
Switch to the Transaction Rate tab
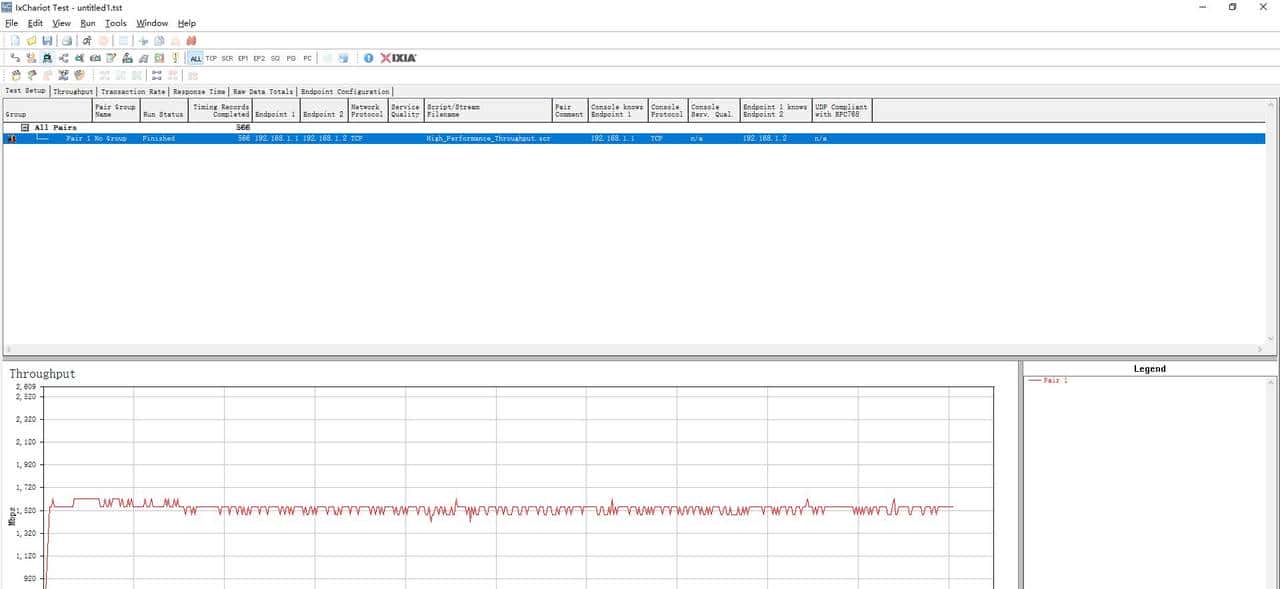pos(134,91)
